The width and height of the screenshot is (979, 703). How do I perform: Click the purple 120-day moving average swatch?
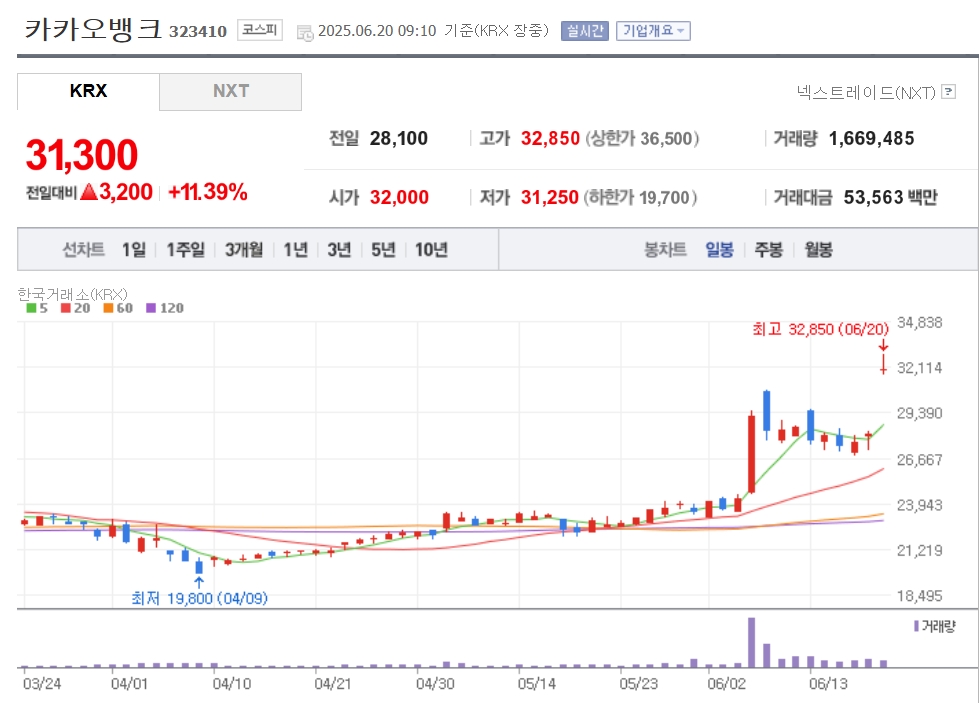(x=150, y=308)
